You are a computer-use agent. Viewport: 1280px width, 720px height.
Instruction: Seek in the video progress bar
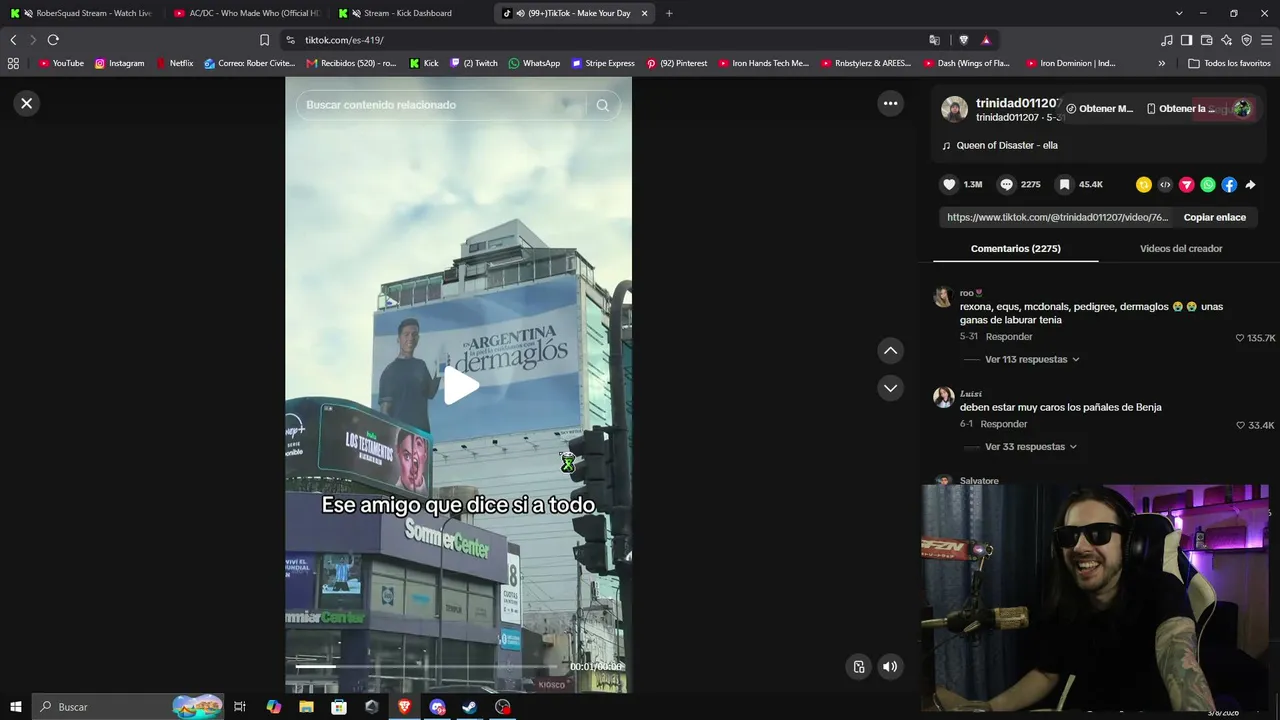tap(428, 666)
